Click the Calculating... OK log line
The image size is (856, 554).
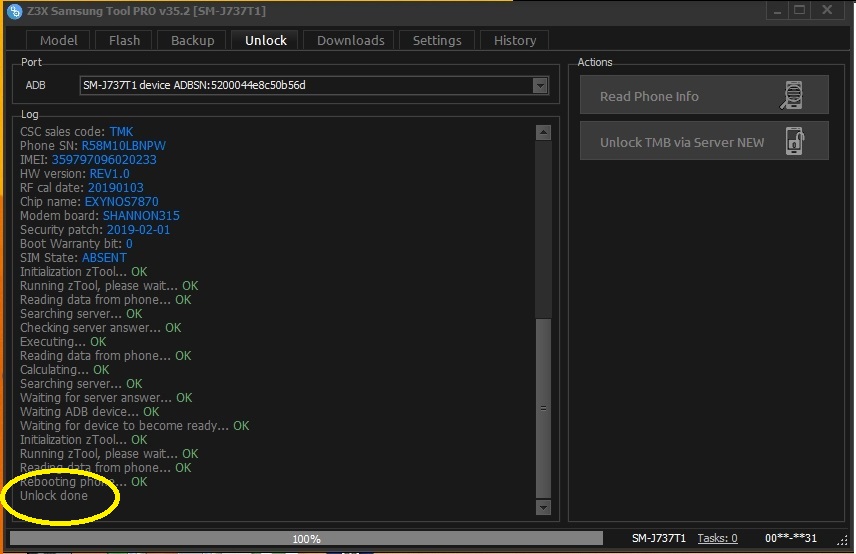click(x=64, y=370)
